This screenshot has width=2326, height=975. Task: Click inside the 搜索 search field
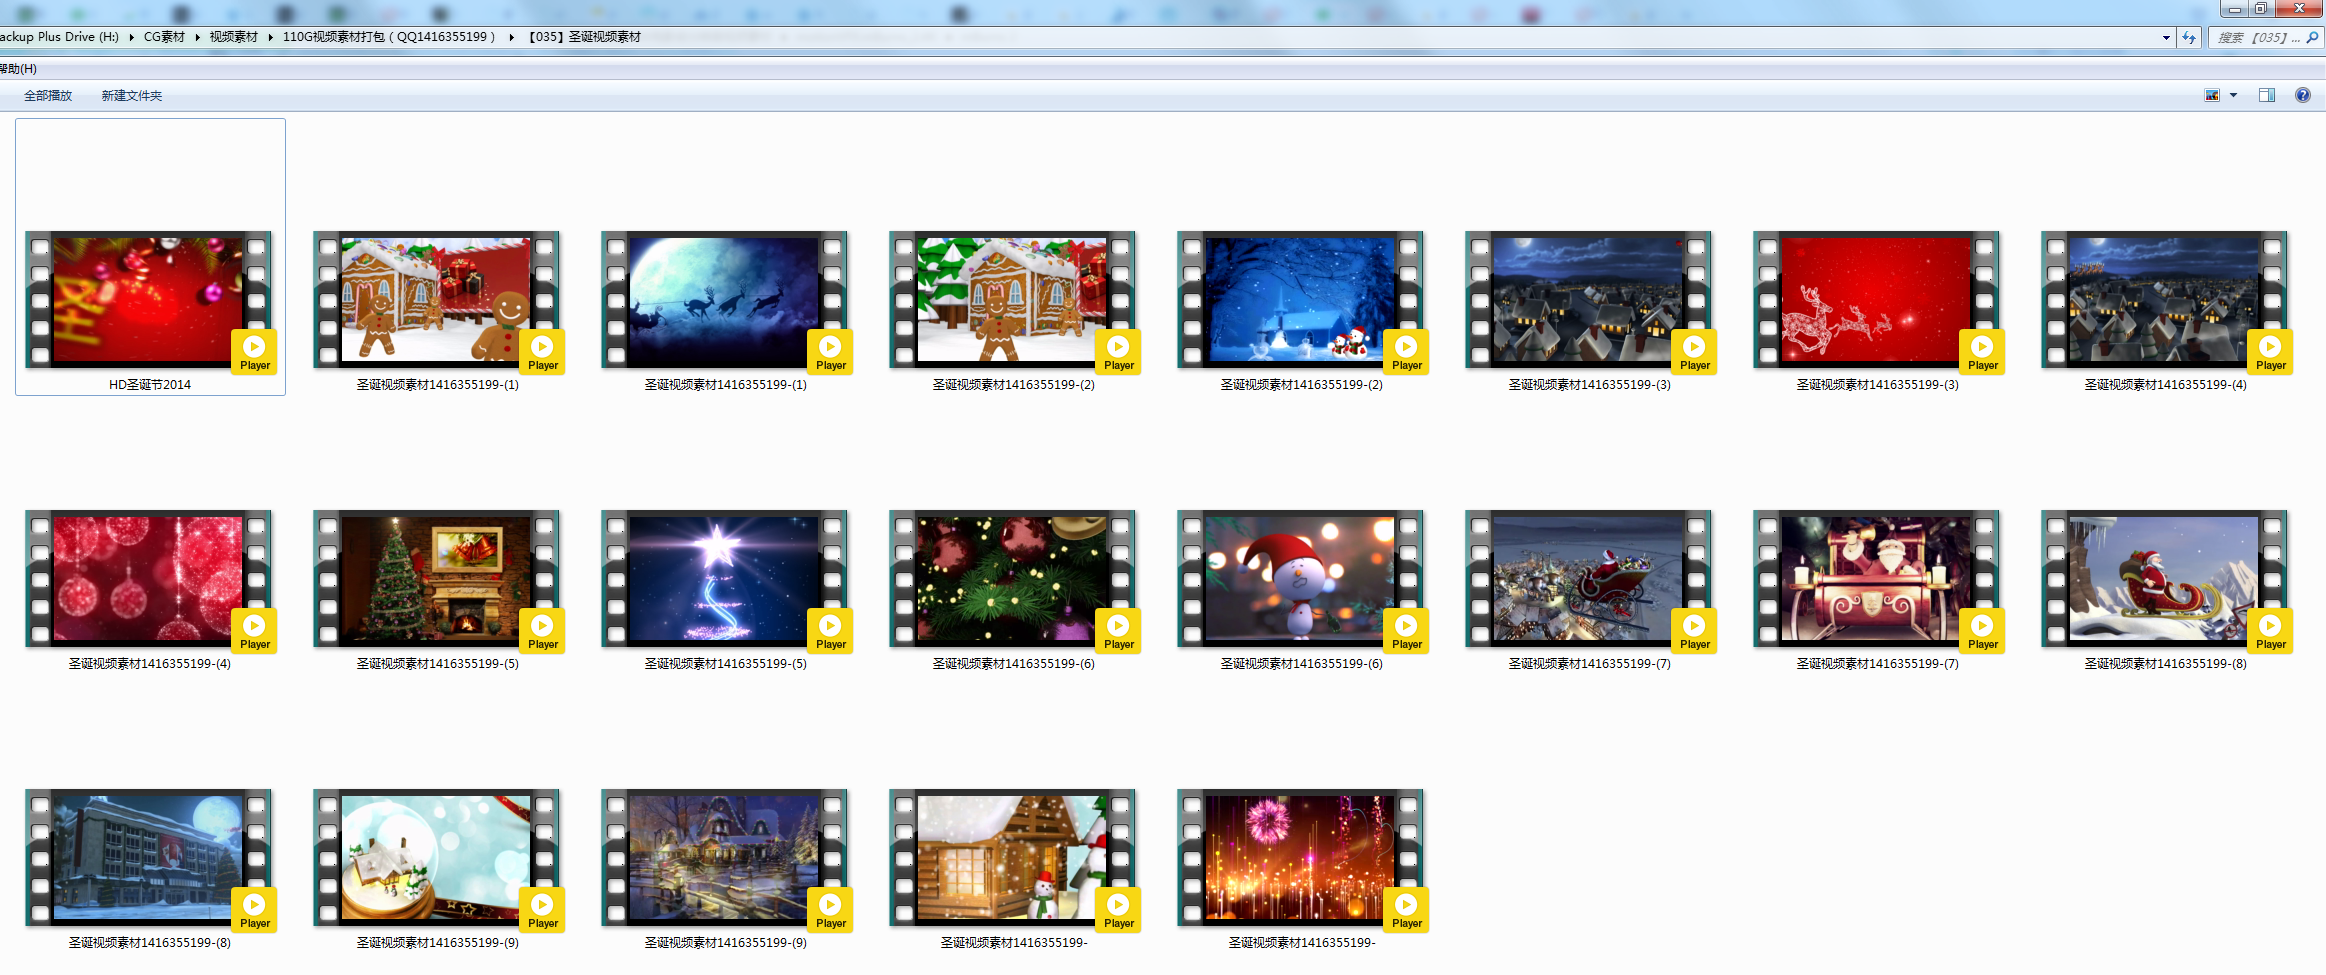(x=2255, y=37)
